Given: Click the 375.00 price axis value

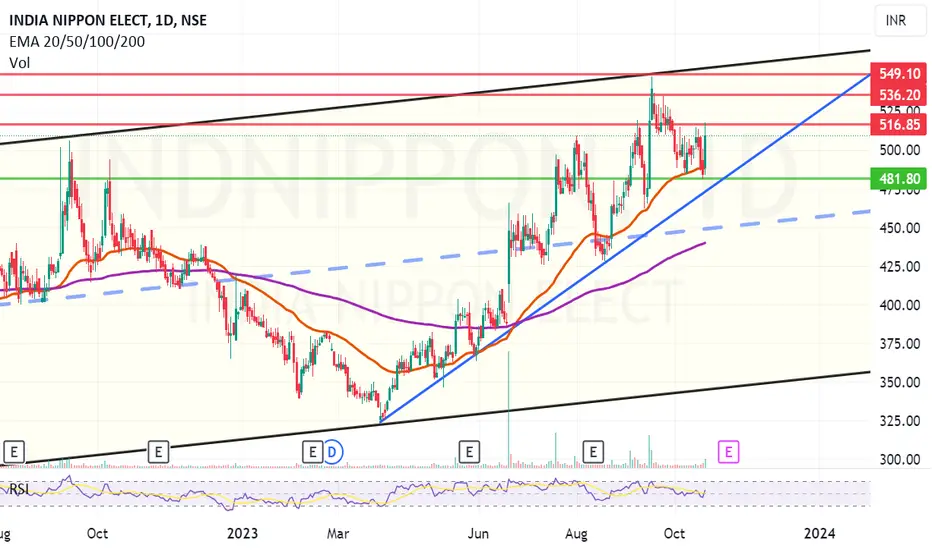Looking at the screenshot, I should click(x=899, y=344).
